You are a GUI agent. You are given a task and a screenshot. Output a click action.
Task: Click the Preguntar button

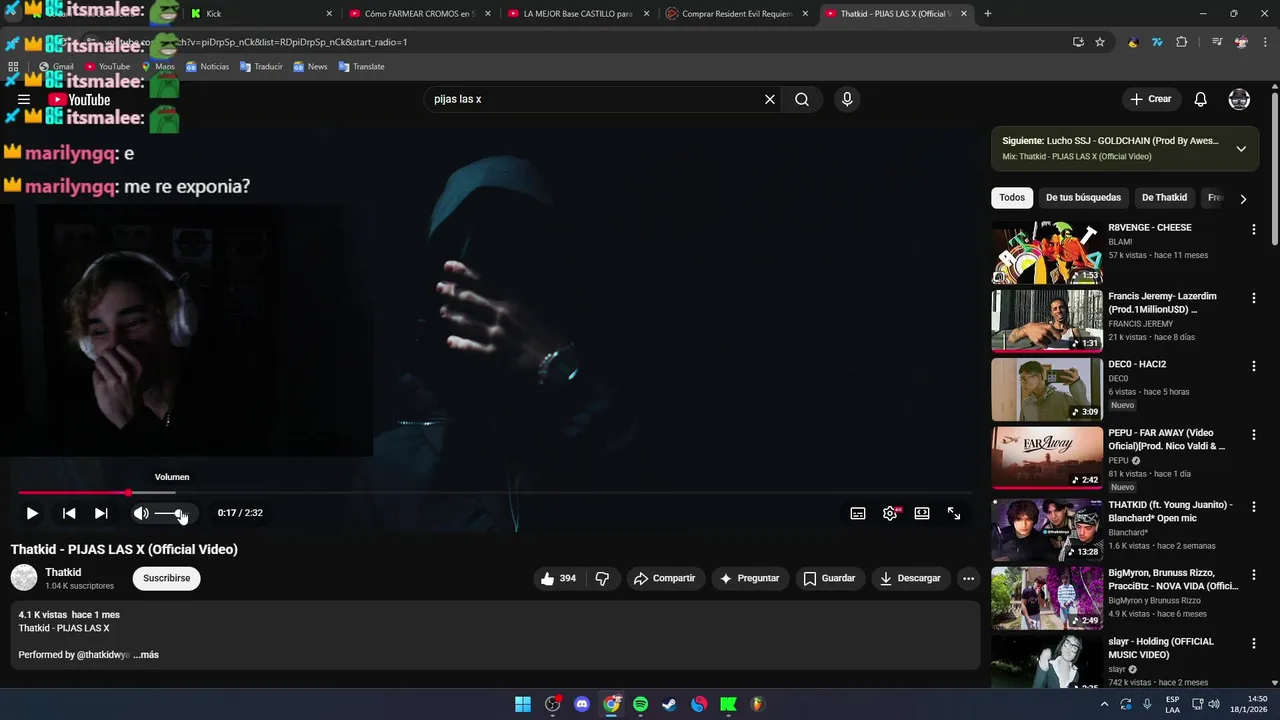(x=750, y=578)
